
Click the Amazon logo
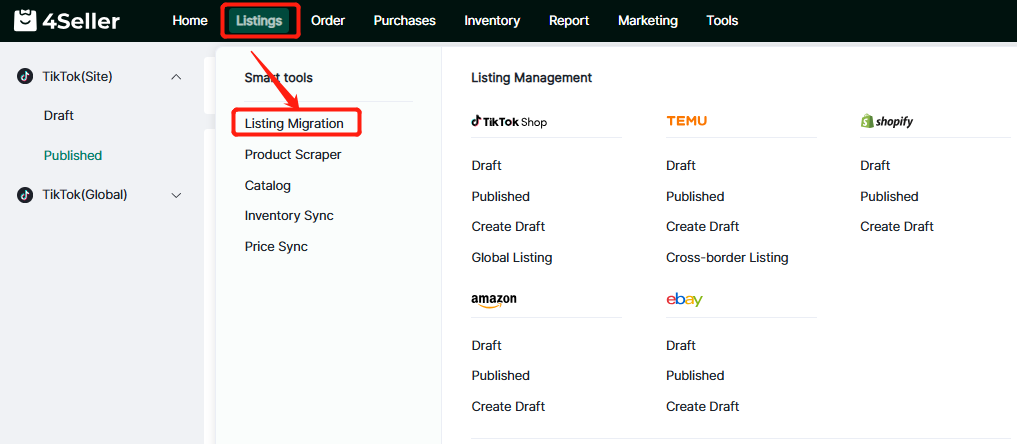[x=494, y=301]
